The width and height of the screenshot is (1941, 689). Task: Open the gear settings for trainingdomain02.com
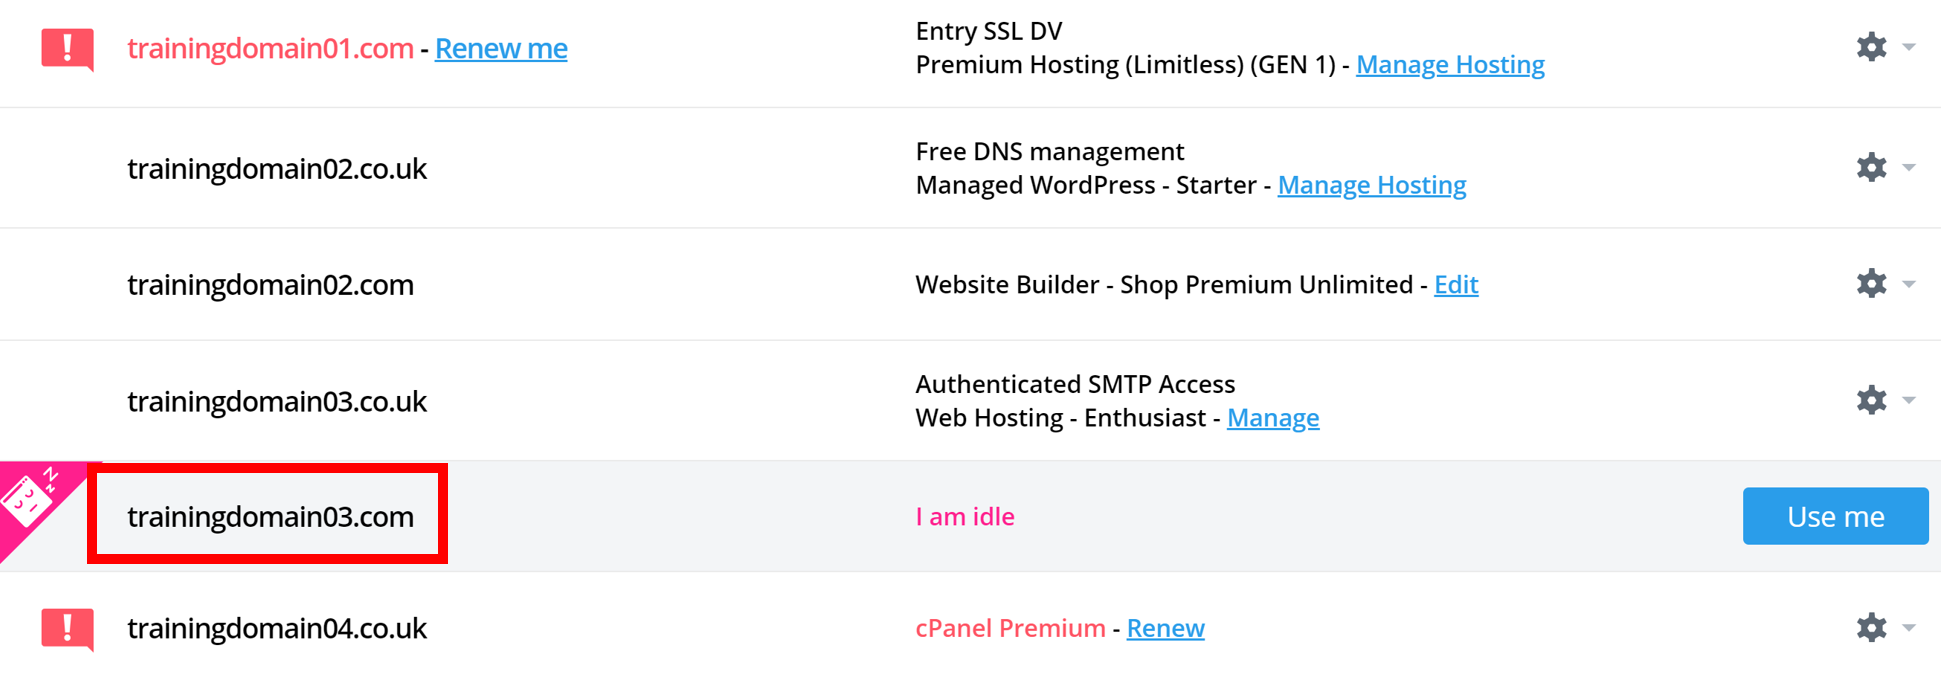point(1871,283)
